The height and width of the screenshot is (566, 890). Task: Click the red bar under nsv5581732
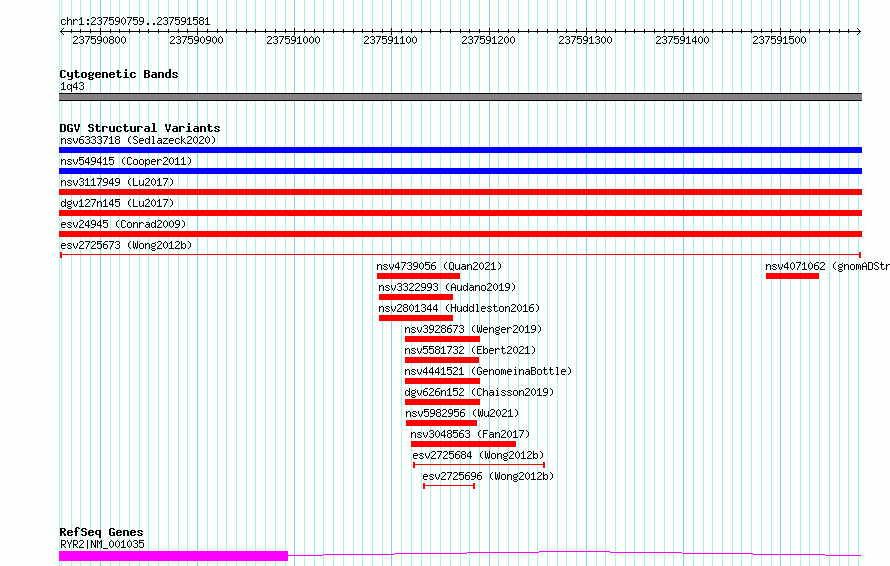(442, 360)
